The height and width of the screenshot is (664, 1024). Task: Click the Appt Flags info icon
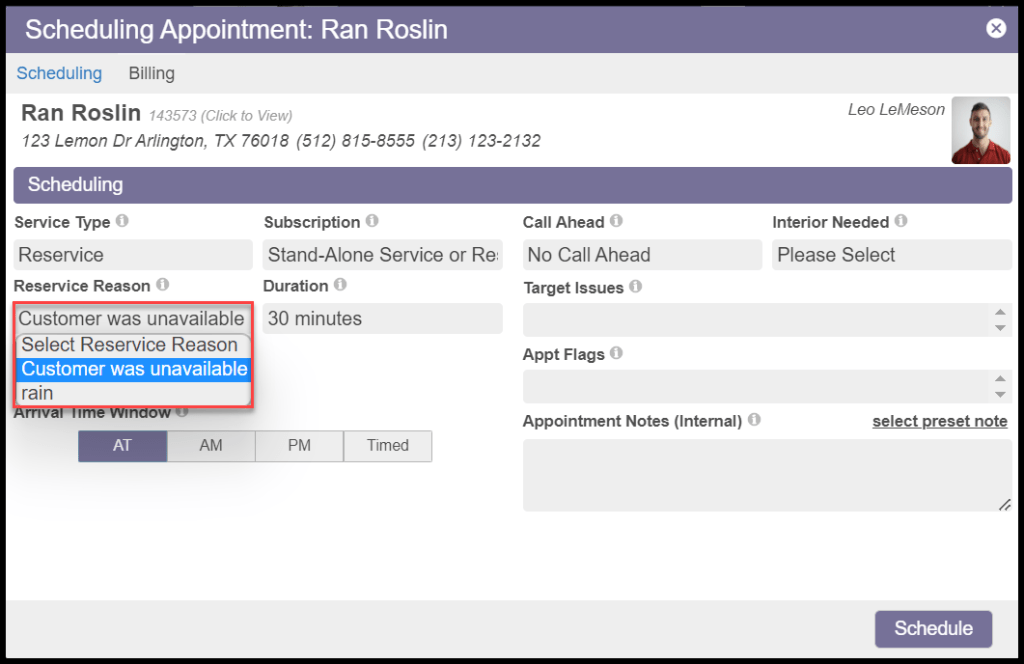pyautogui.click(x=616, y=353)
